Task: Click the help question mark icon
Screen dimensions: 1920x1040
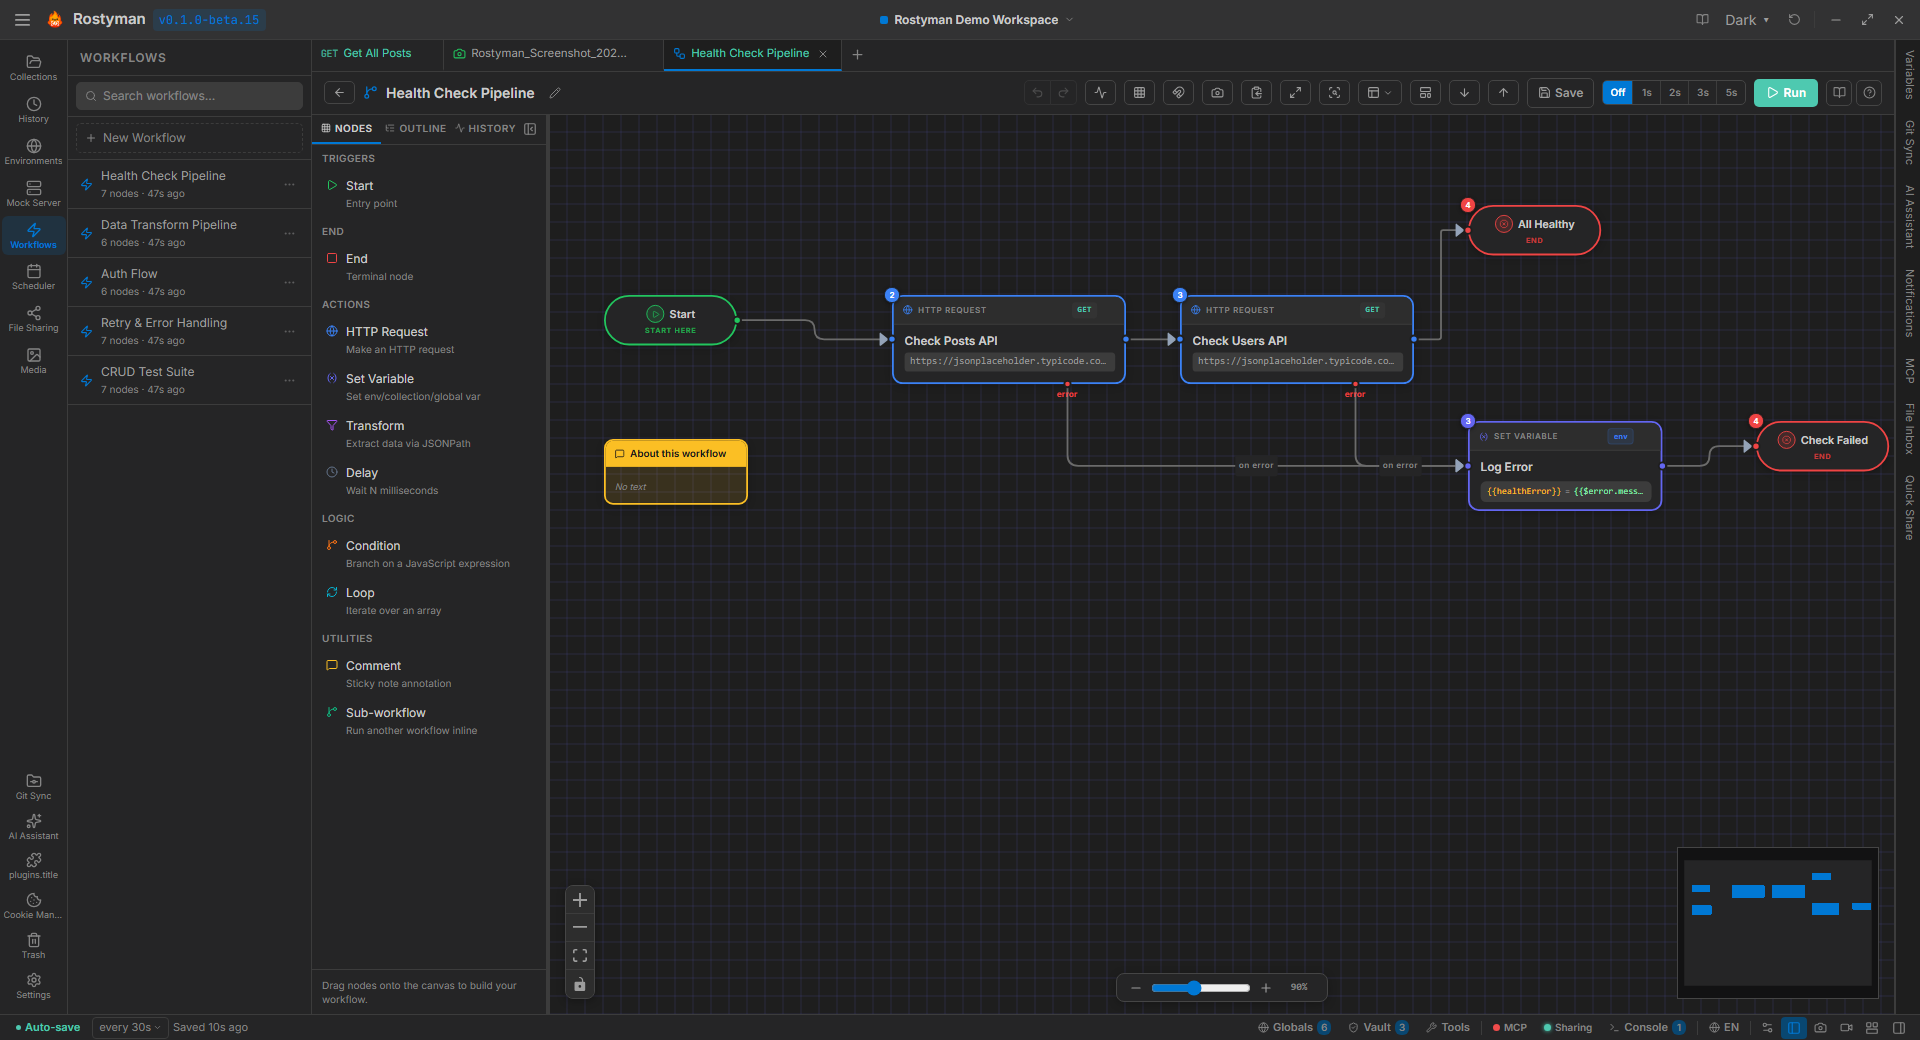Action: pyautogui.click(x=1869, y=93)
